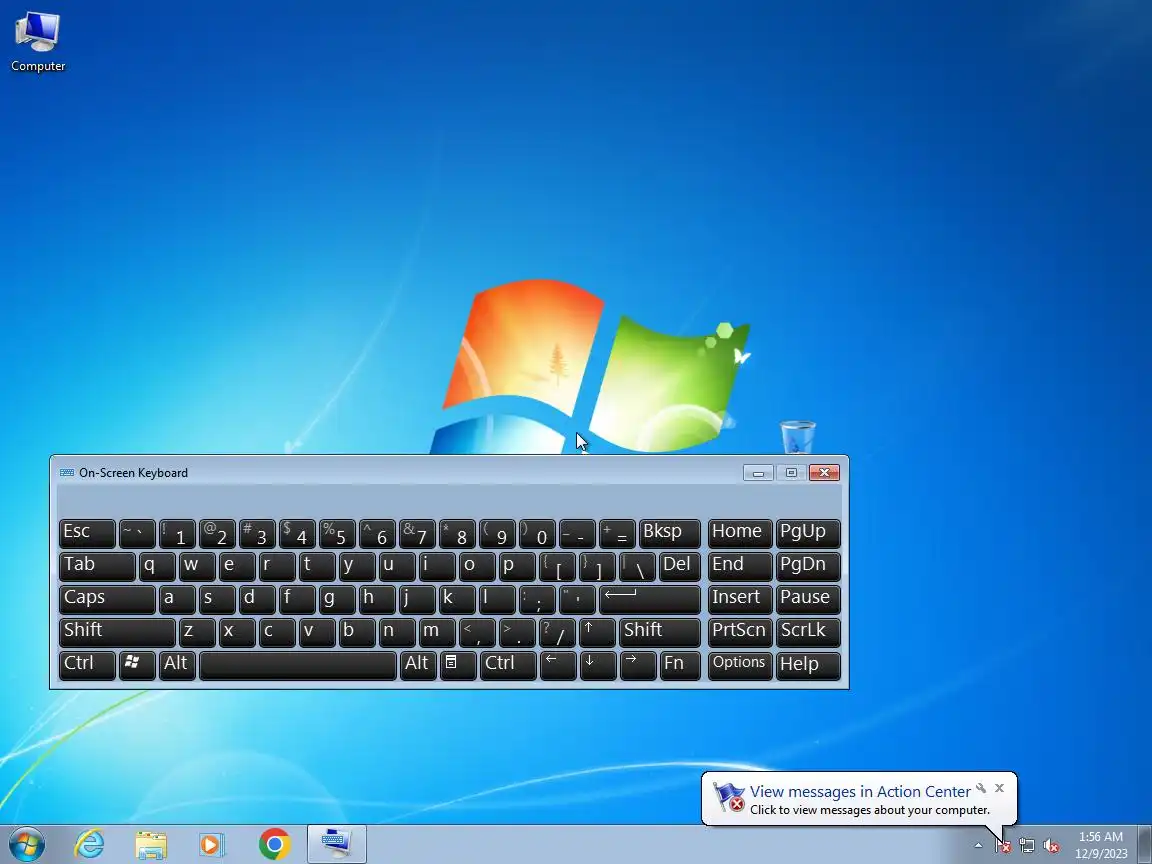1152x864 pixels.
Task: Click the End key
Action: (x=740, y=566)
